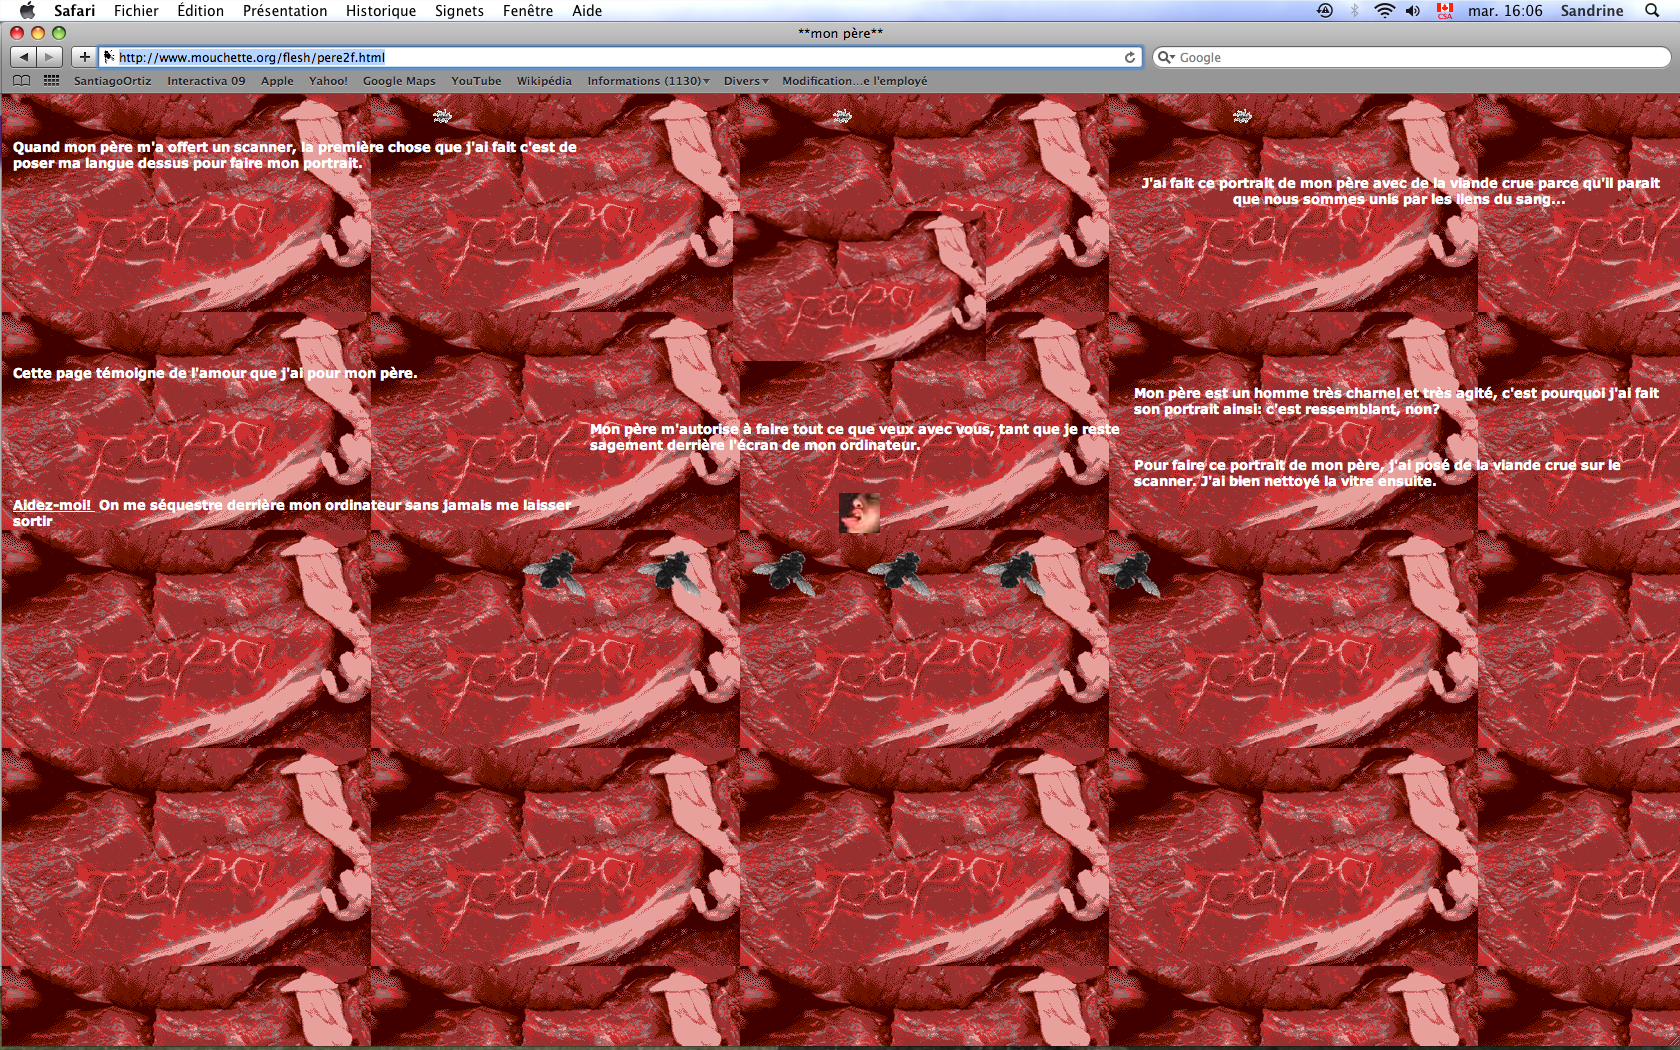Viewport: 1680px width, 1050px height.
Task: Open the keyboard input flag menu
Action: [x=1445, y=10]
